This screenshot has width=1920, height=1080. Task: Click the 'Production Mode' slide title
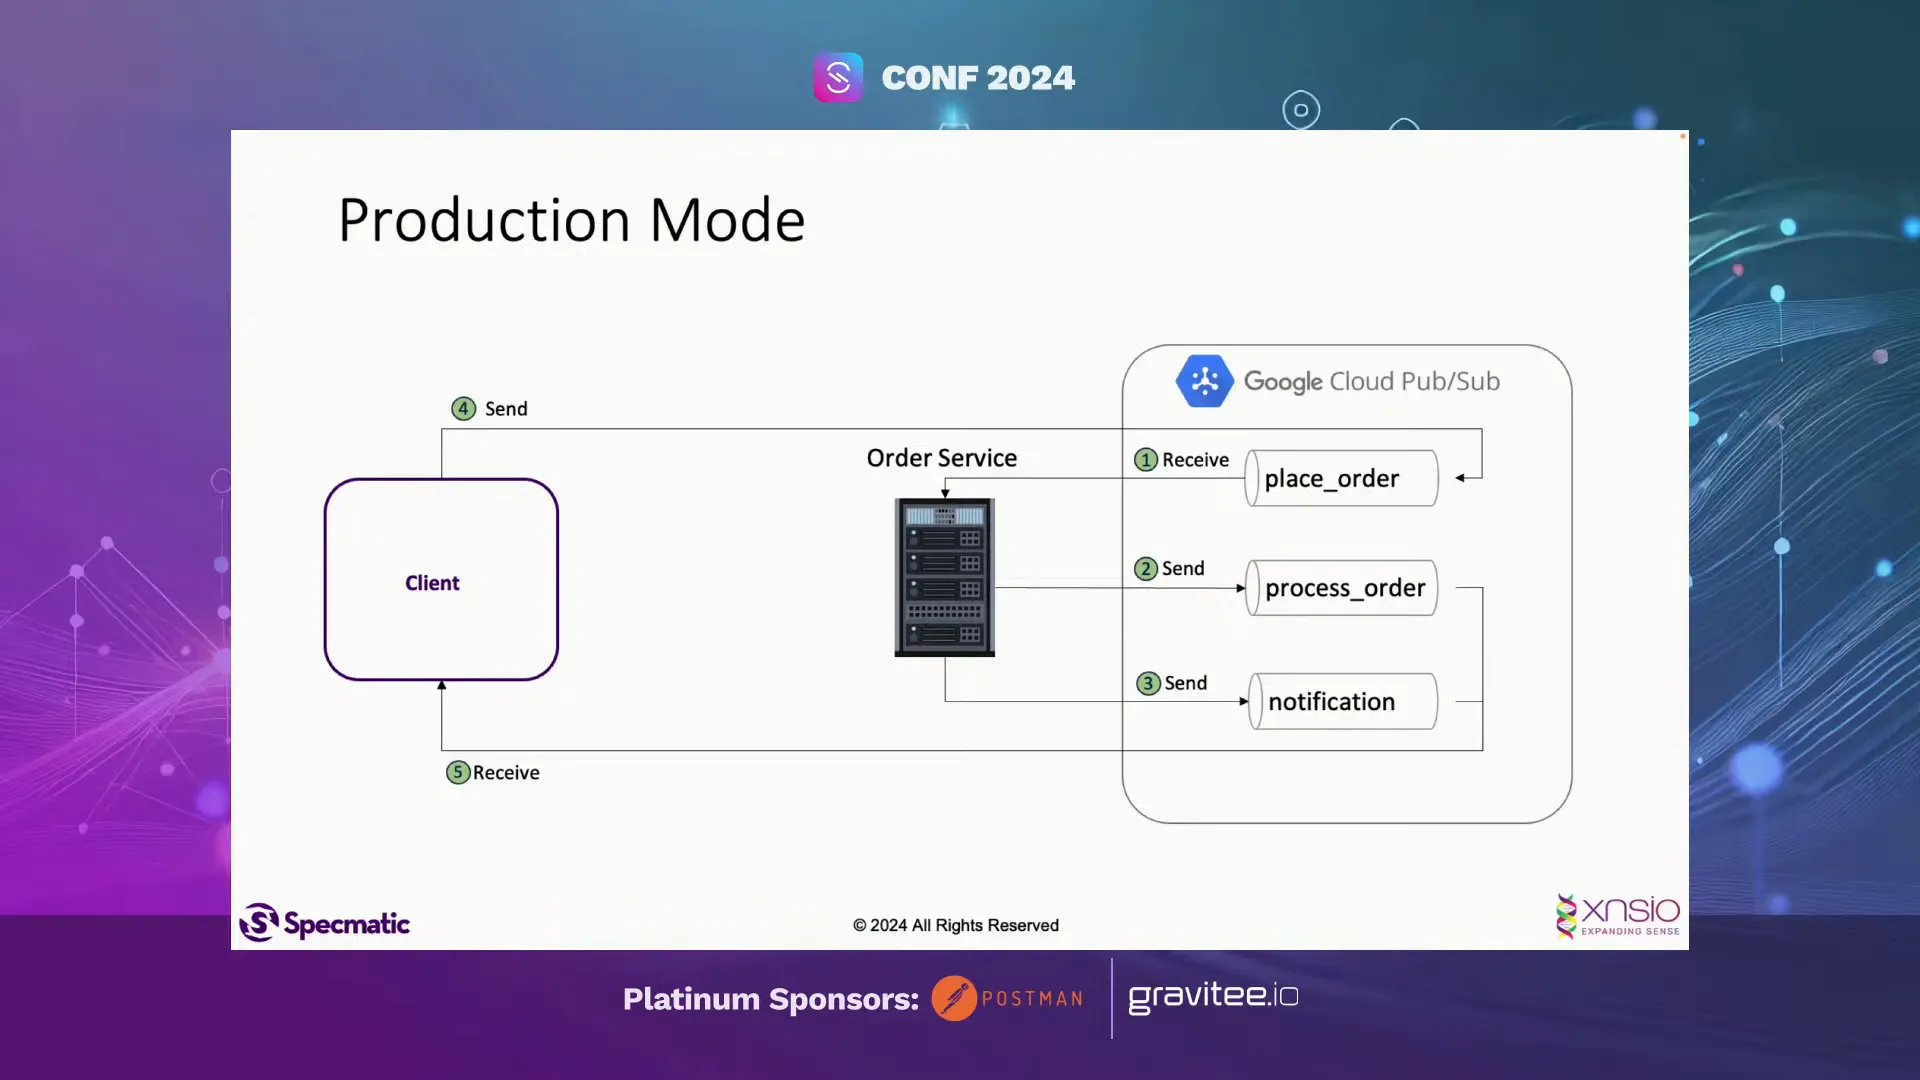click(572, 220)
